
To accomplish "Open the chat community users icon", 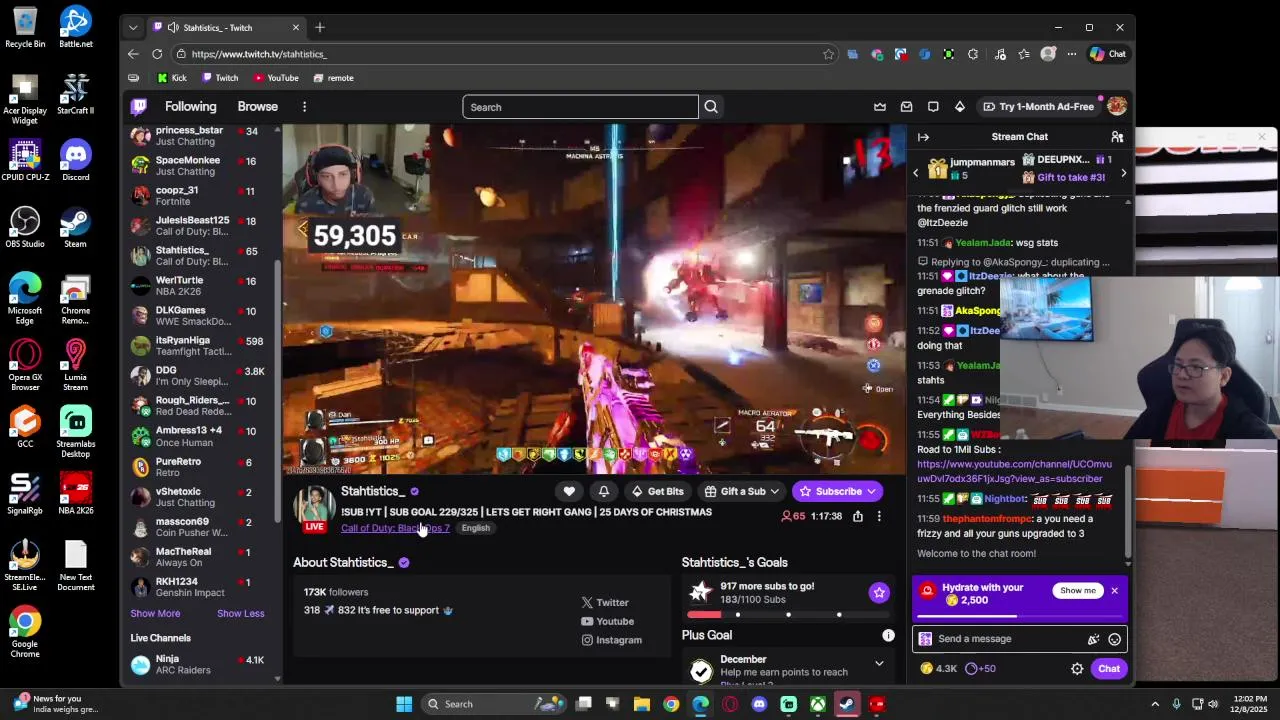I will 1117,137.
